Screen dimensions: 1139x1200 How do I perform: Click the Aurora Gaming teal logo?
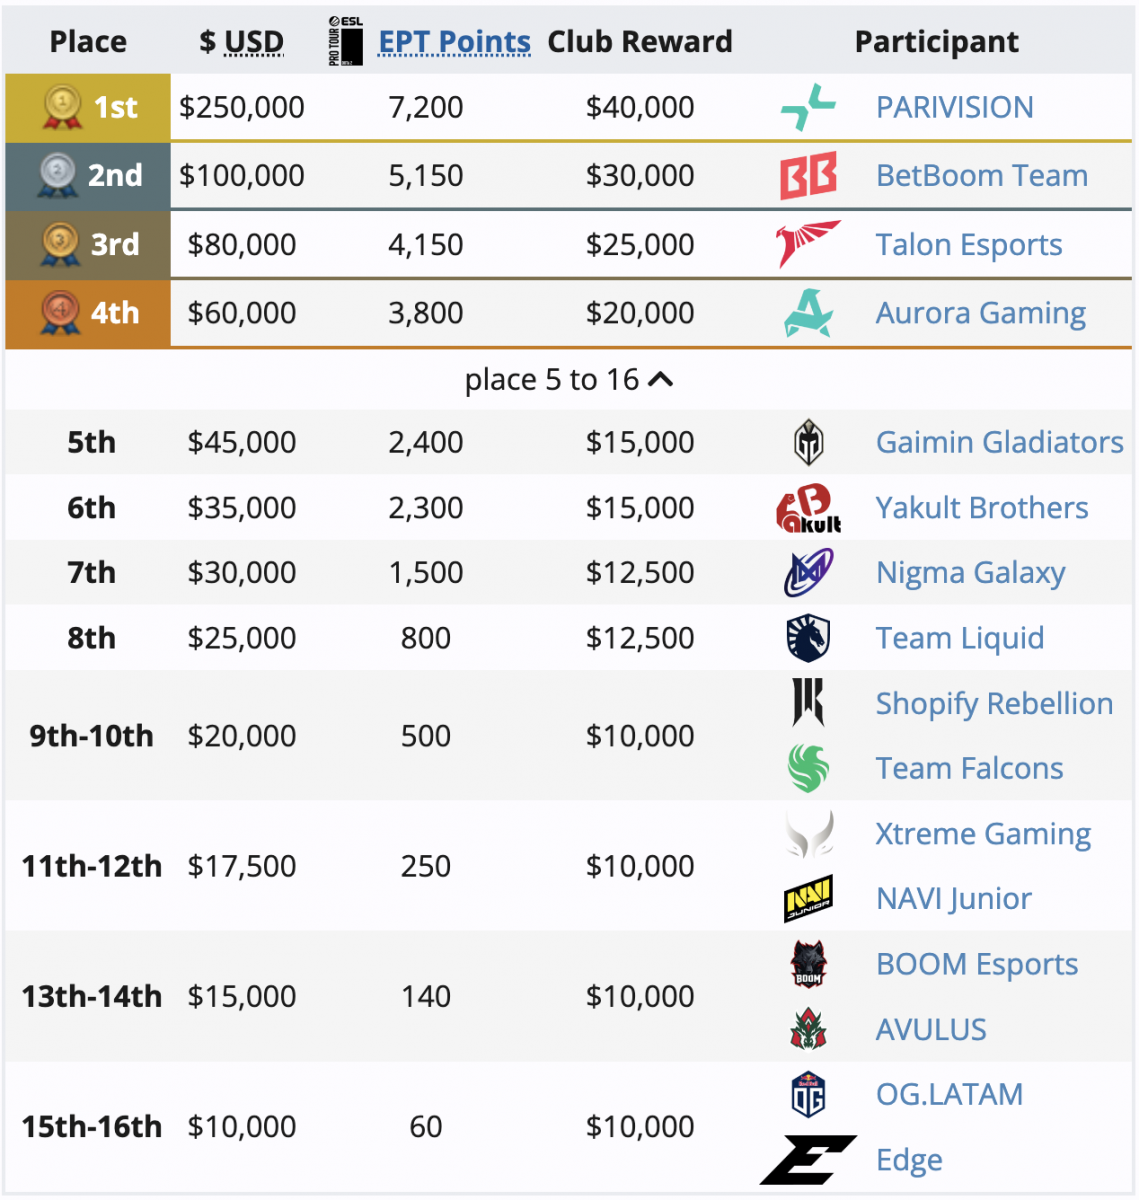coord(808,313)
